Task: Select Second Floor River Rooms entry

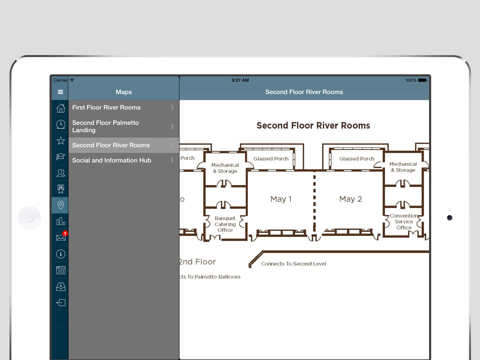Action: [124, 145]
